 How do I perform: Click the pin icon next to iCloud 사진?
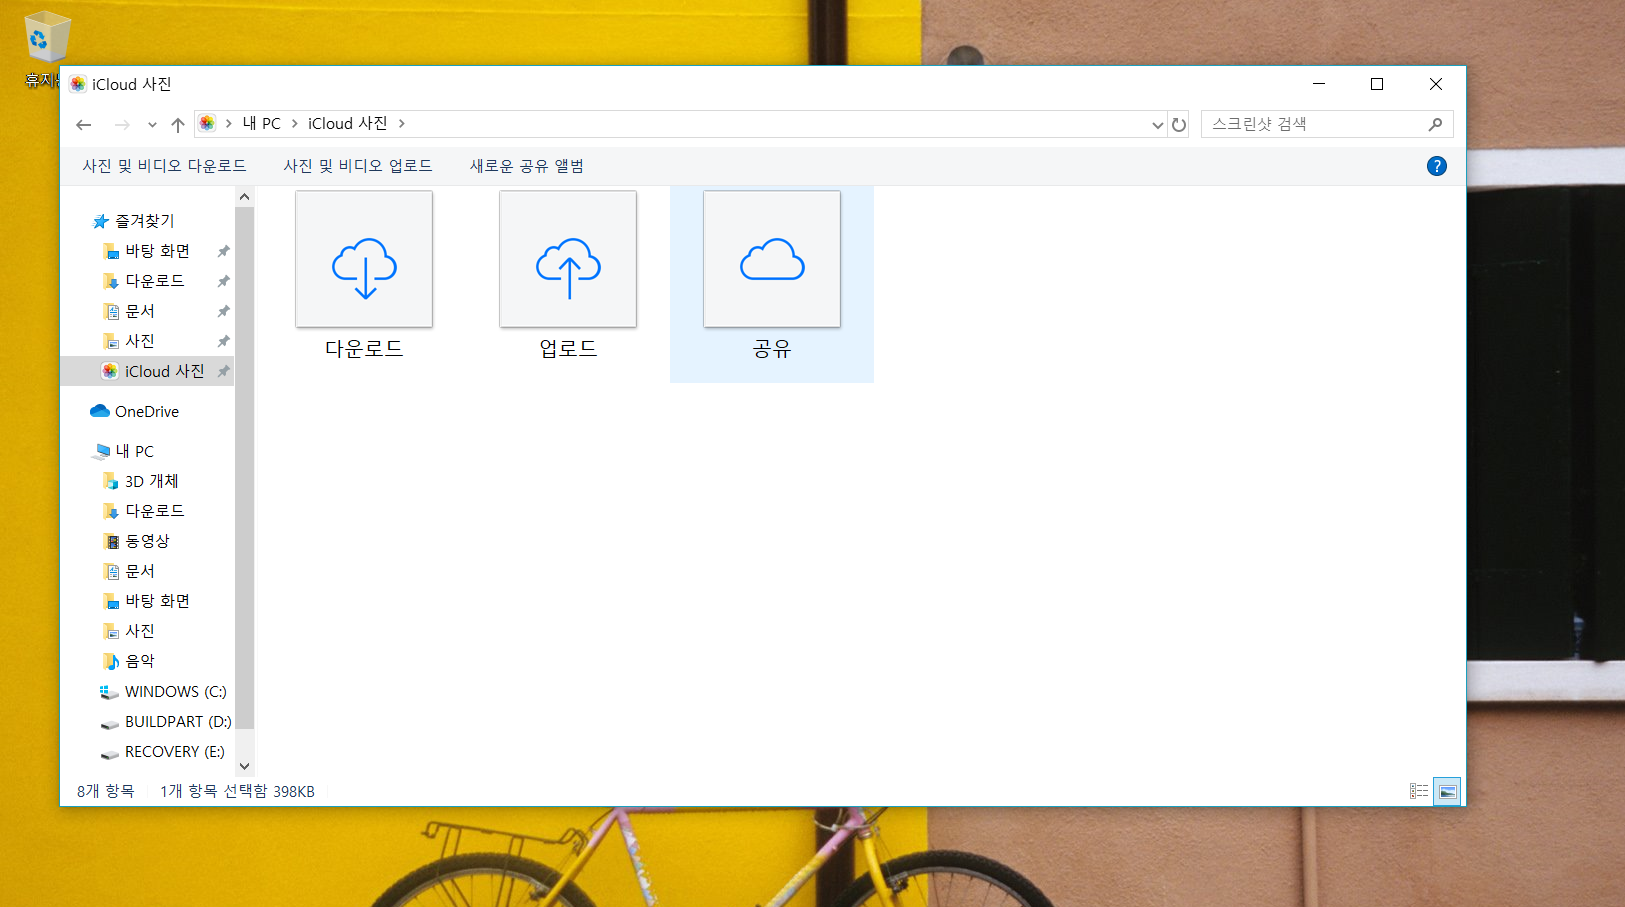[x=223, y=371]
